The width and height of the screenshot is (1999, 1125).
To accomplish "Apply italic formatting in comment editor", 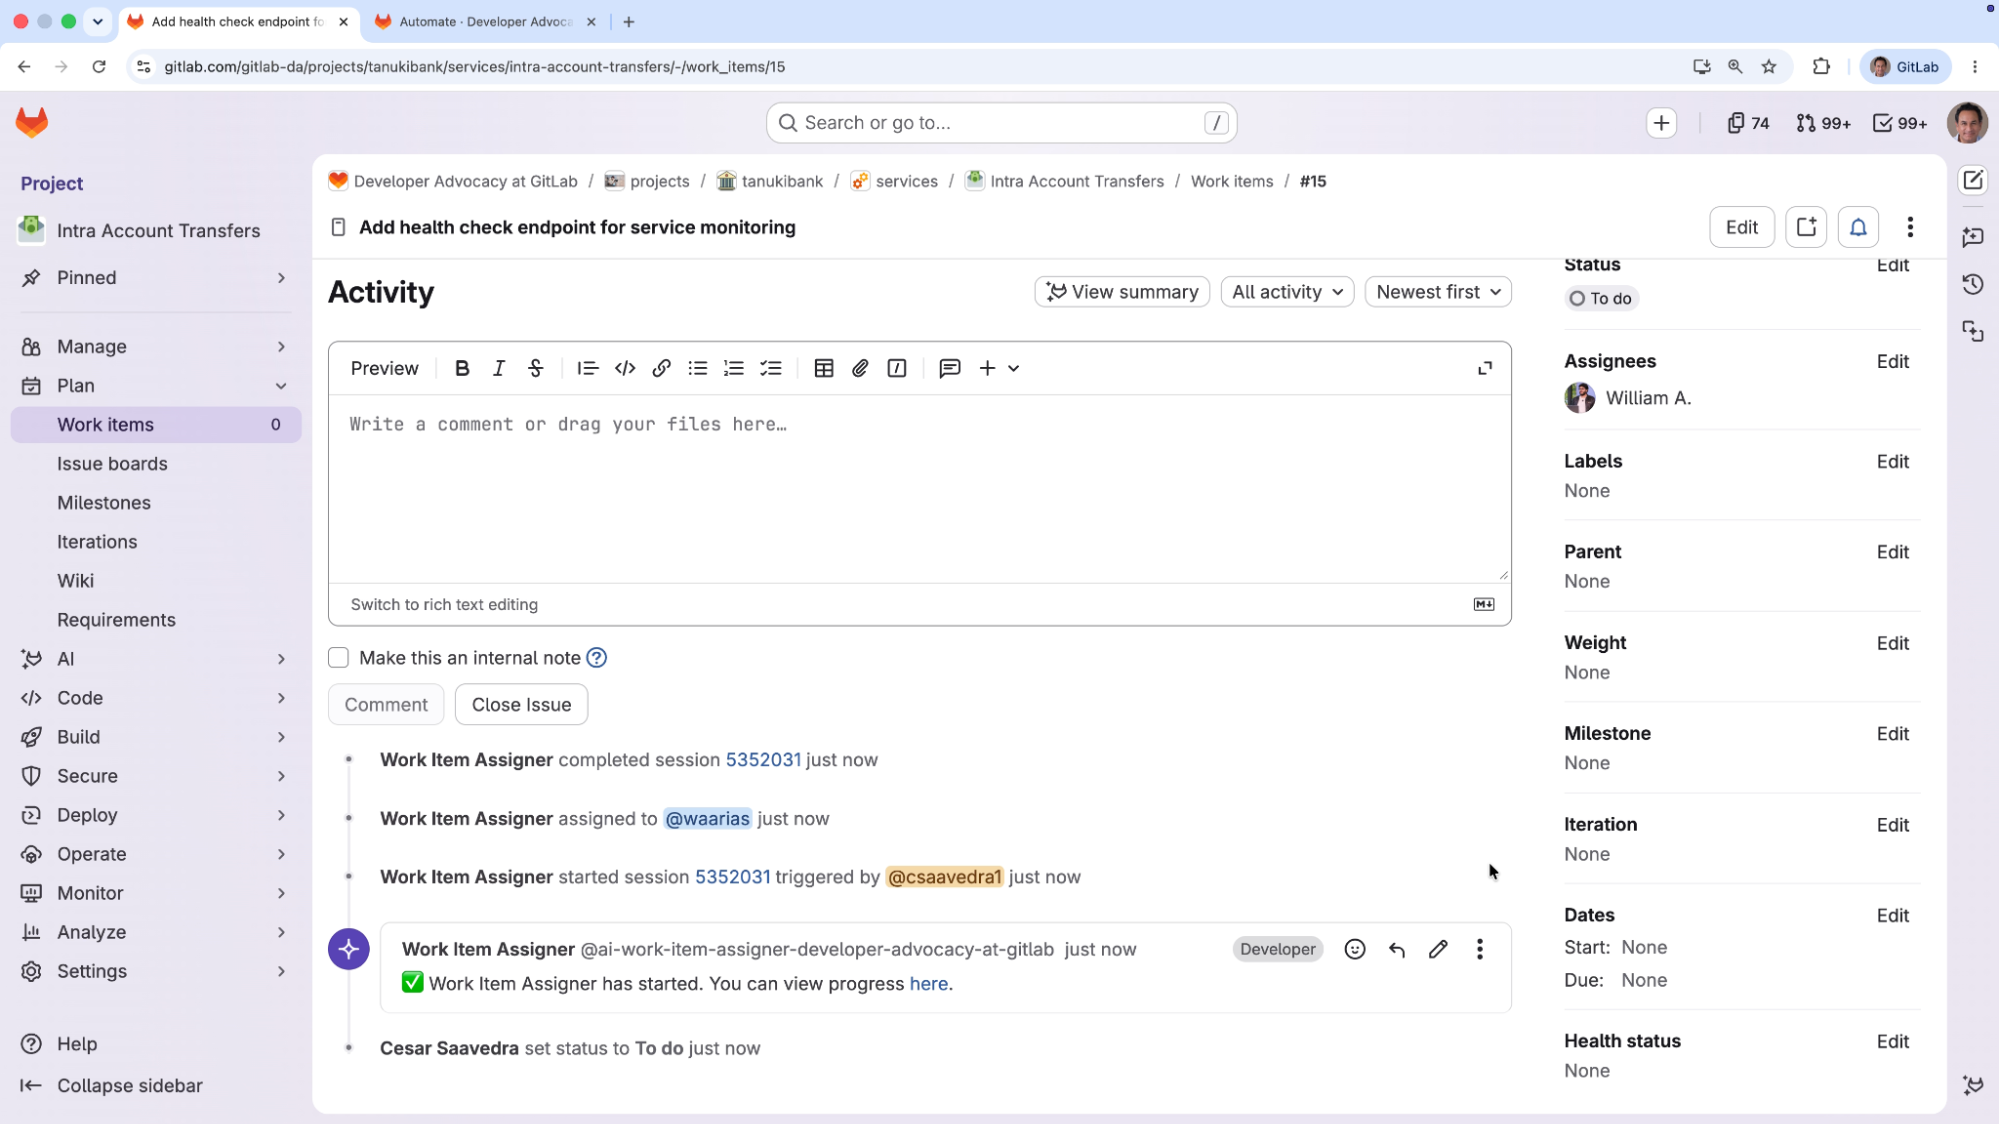I will click(498, 369).
